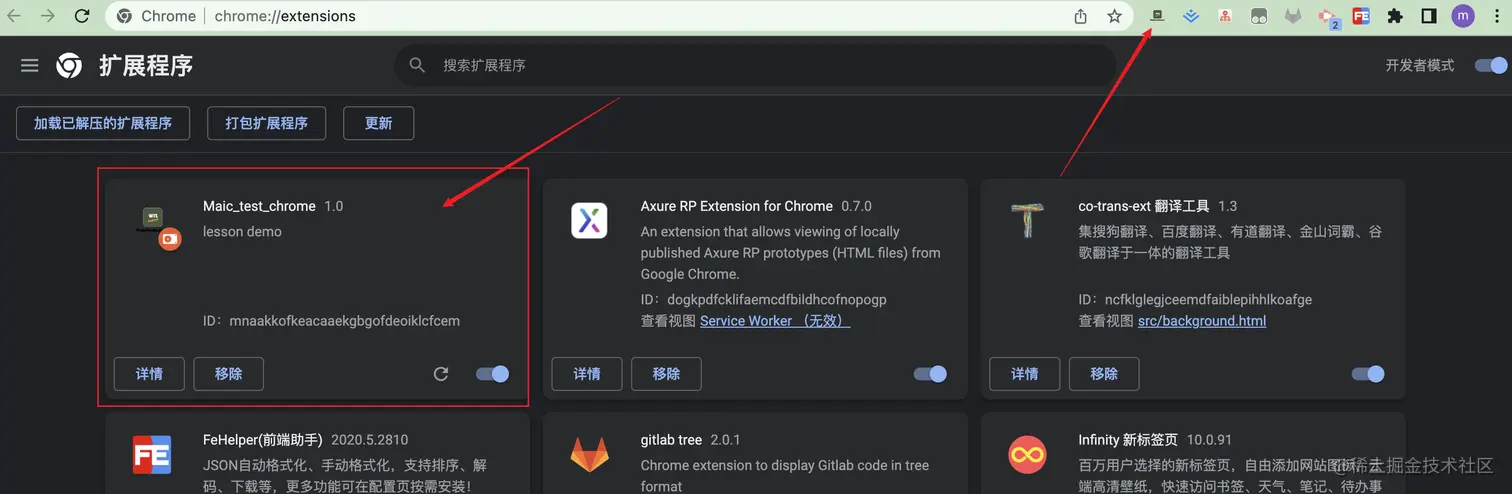Go forward using the browser forward arrow

49,16
